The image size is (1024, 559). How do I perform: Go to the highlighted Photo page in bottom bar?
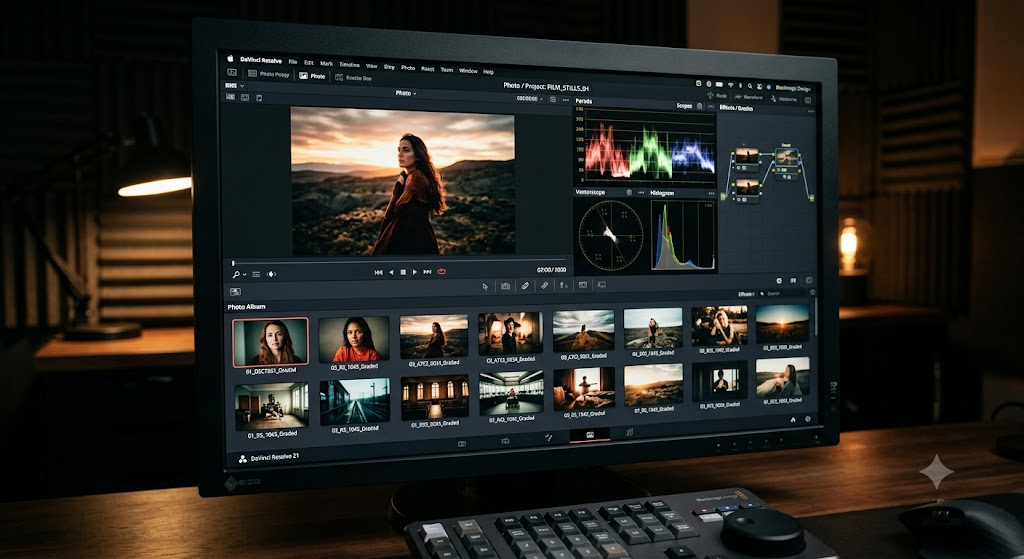point(590,435)
